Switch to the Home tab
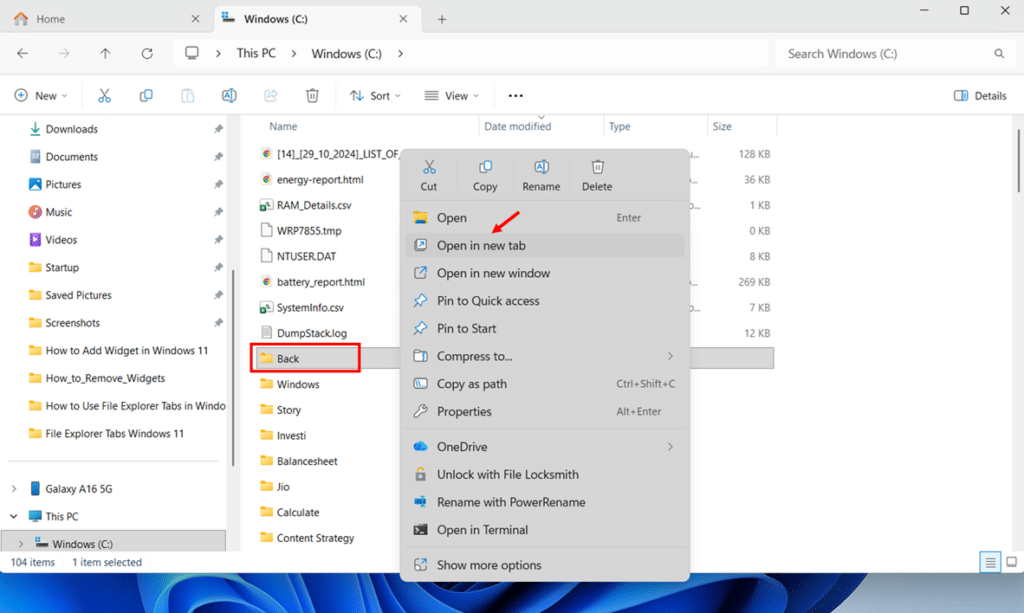1024x613 pixels. [x=108, y=19]
